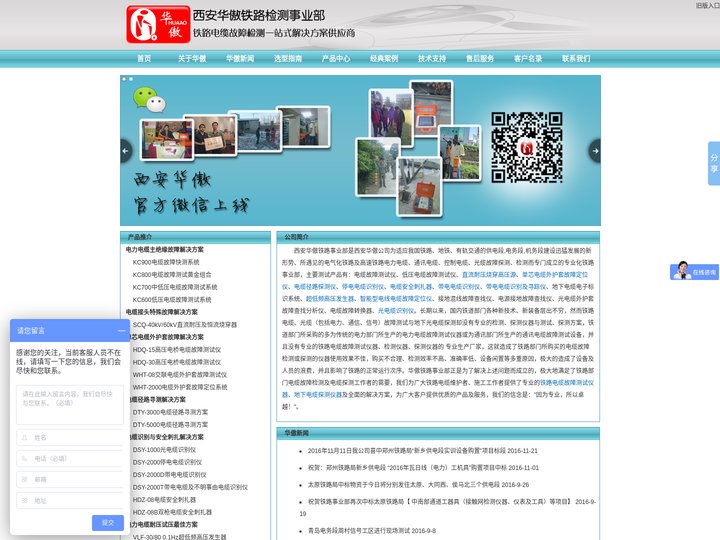Viewport: 720px width, 540px height.
Task: Open KC800电缆故障测试黄金组合 product link
Action: pos(172,275)
